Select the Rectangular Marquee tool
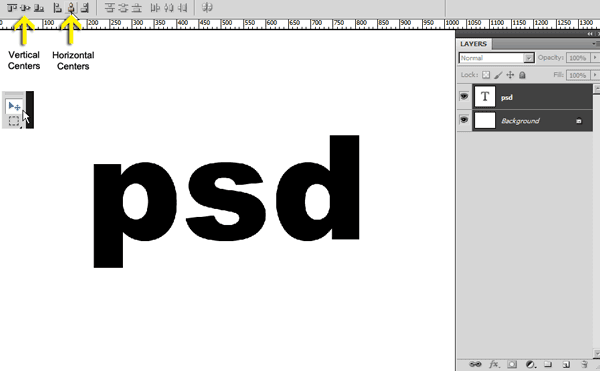This screenshot has width=600, height=371. coord(14,121)
